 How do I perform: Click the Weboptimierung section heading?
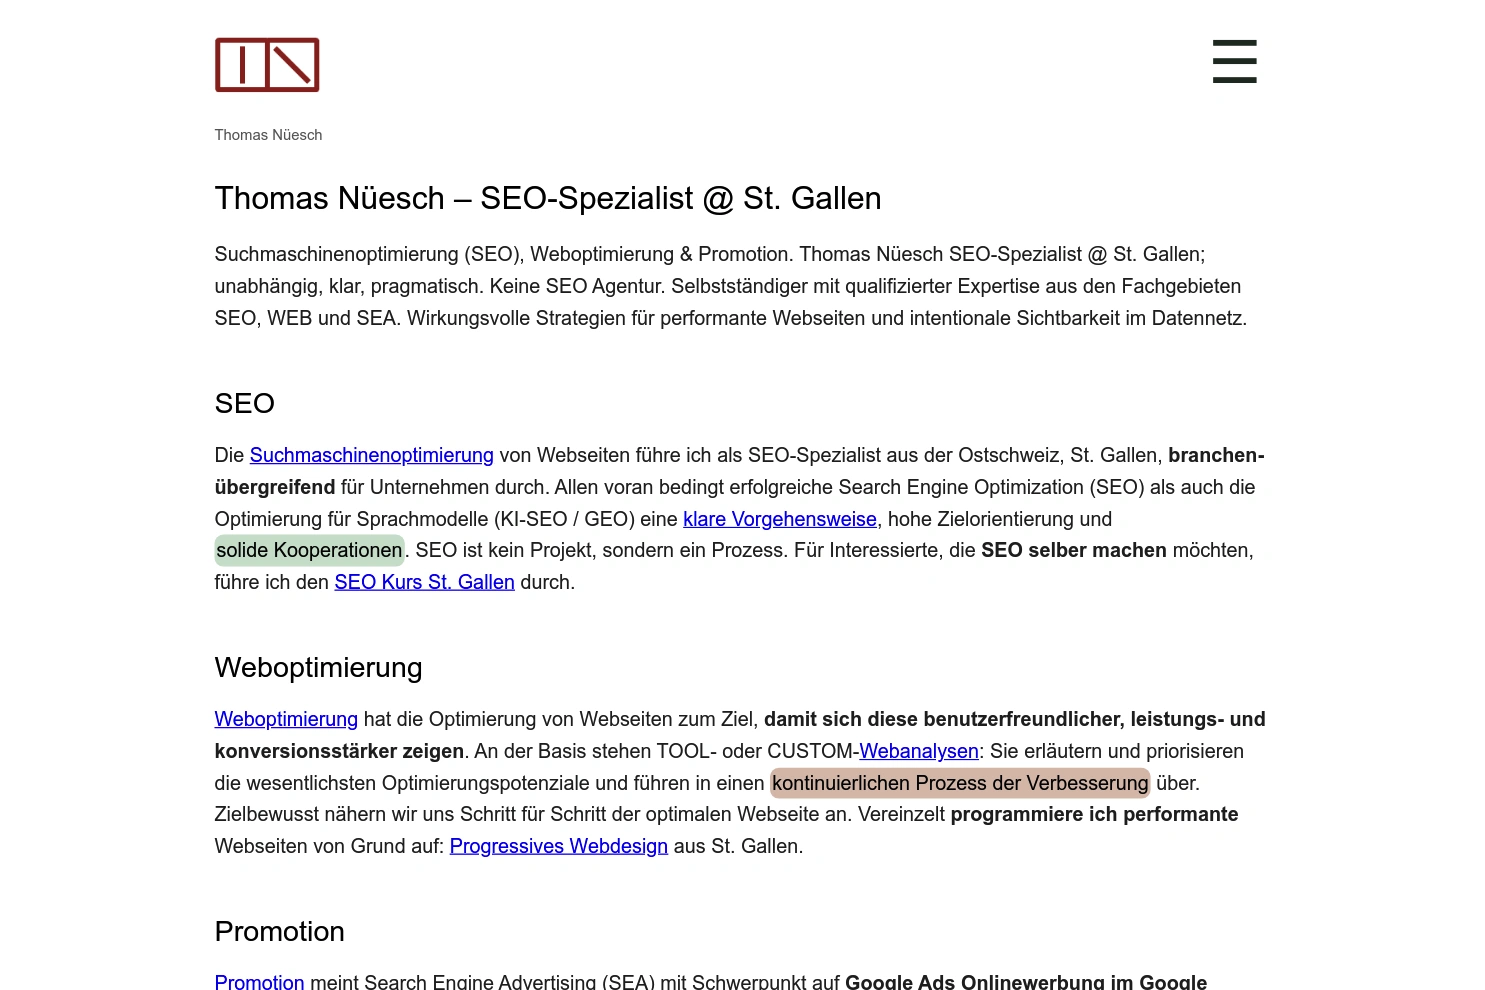coord(318,668)
